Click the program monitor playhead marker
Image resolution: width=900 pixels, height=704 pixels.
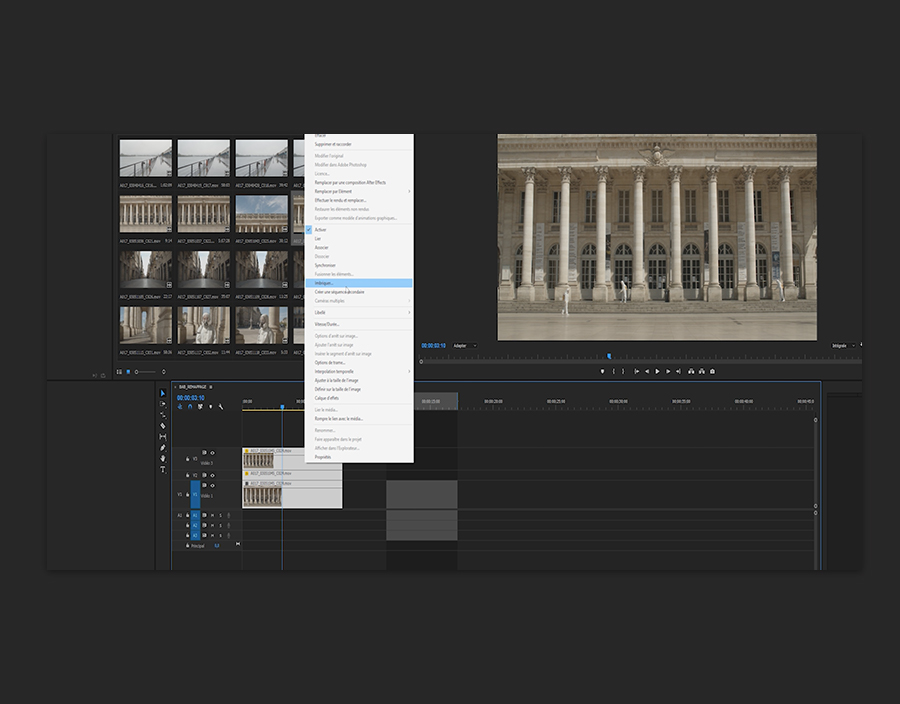(x=608, y=356)
